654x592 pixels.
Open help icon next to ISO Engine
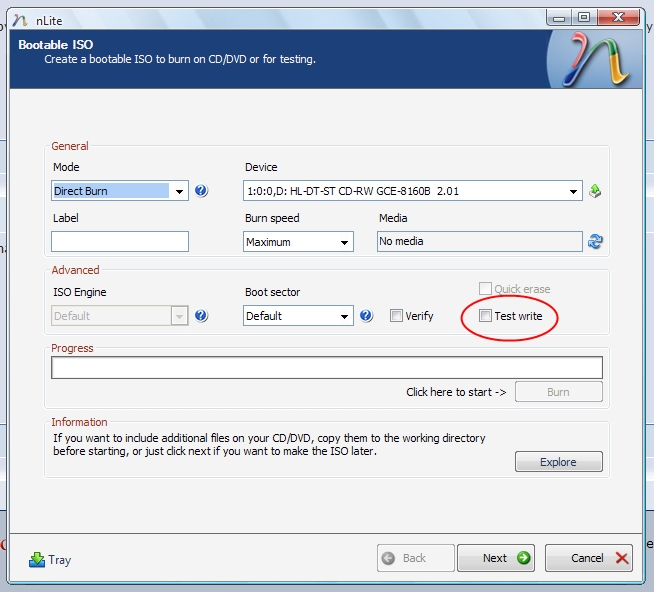pyautogui.click(x=201, y=315)
